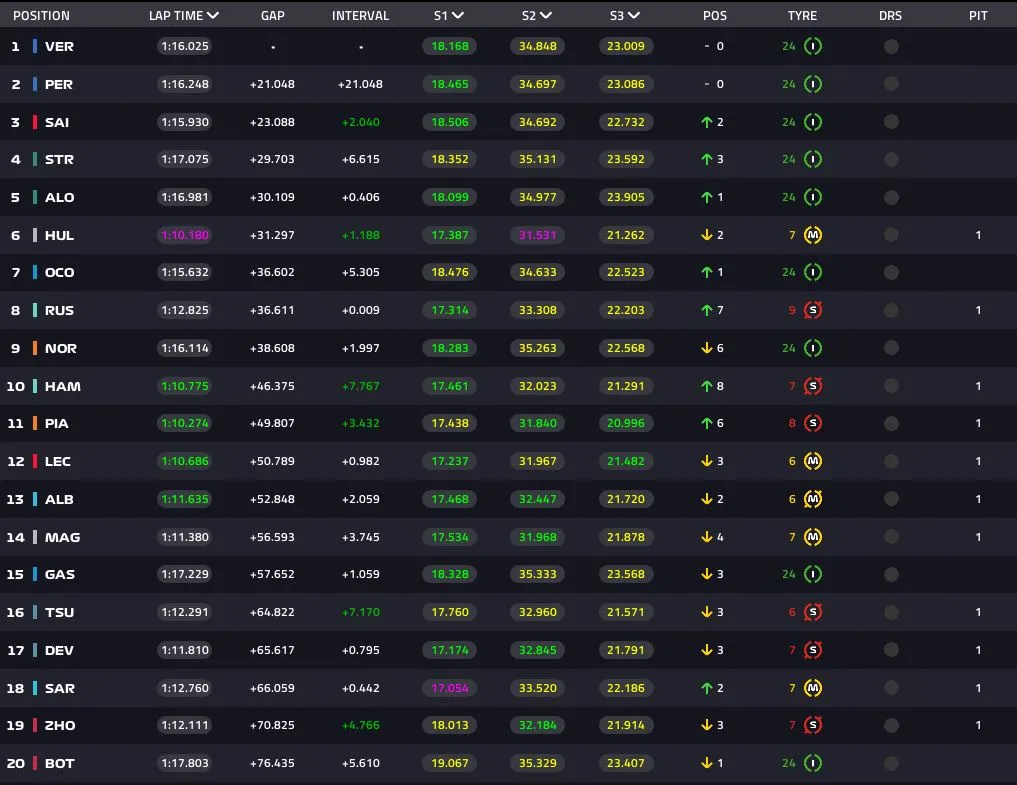Click Sargeant's purple 17.054 S1 time
Image resolution: width=1017 pixels, height=785 pixels.
point(449,688)
